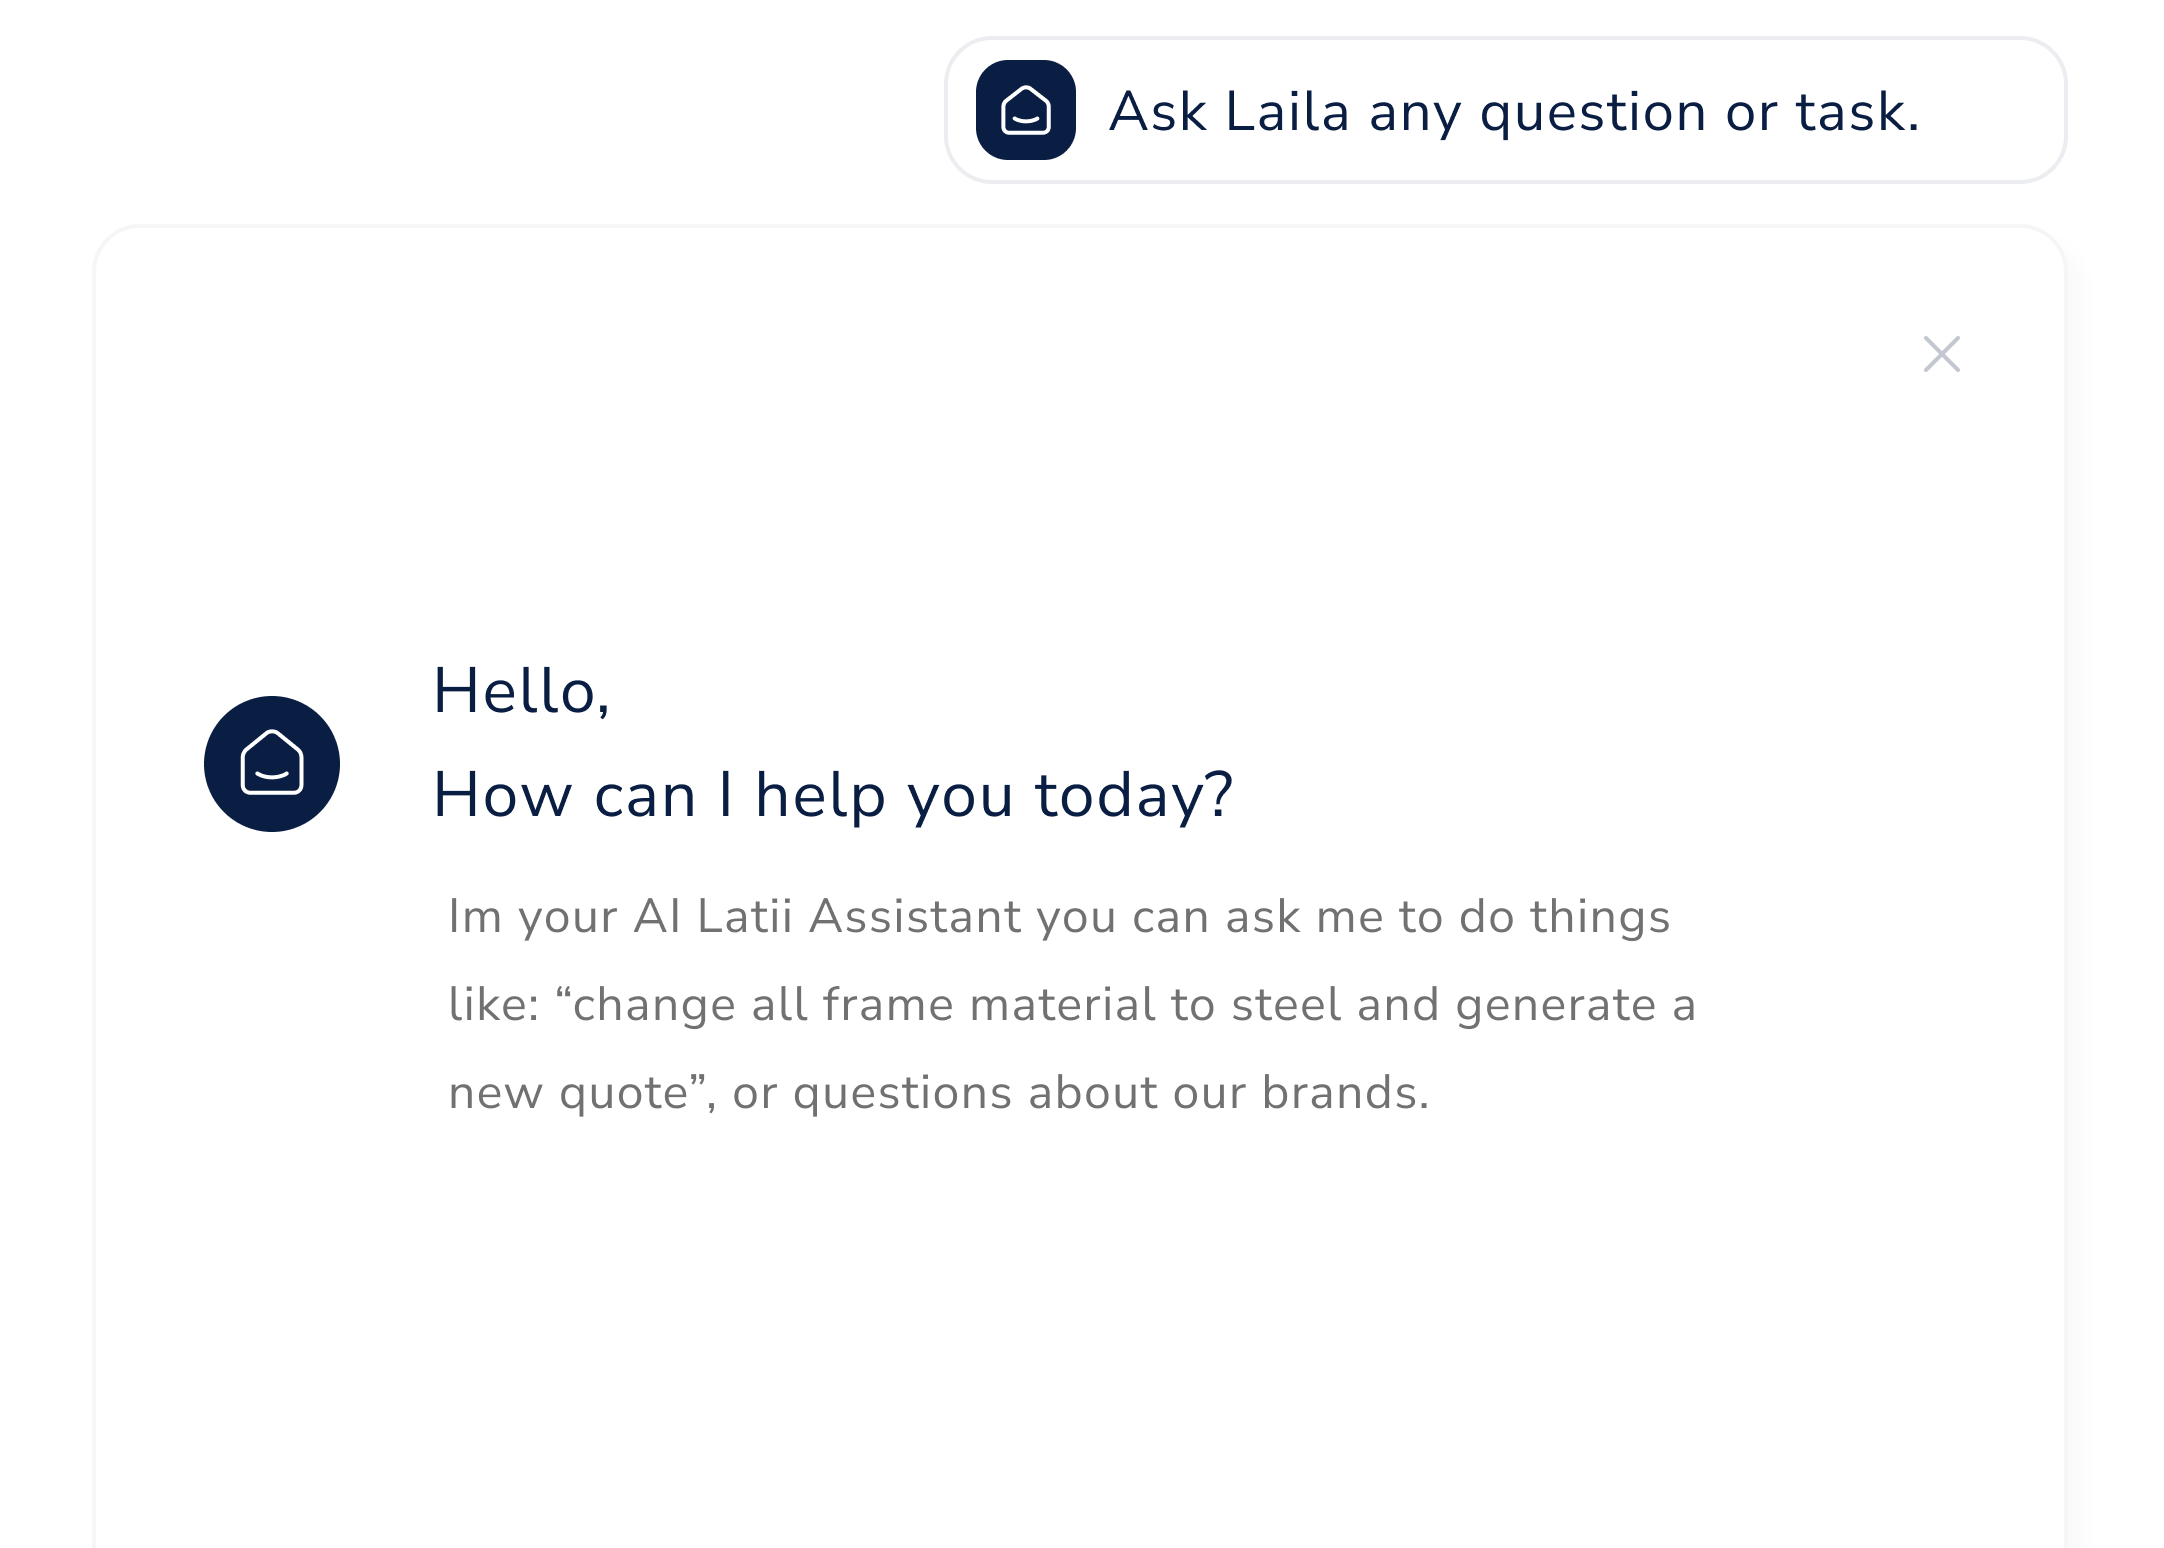2164x1548 pixels.
Task: Click the "Hello," greeting text
Action: pos(521,691)
